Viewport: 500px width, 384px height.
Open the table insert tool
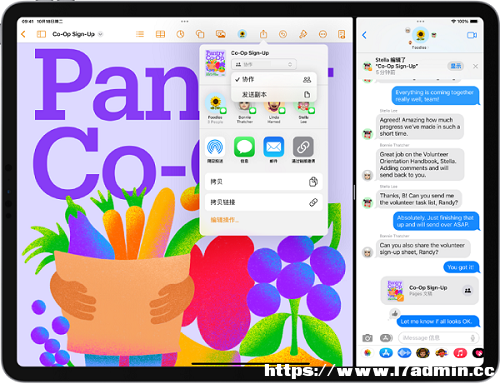tap(160, 34)
